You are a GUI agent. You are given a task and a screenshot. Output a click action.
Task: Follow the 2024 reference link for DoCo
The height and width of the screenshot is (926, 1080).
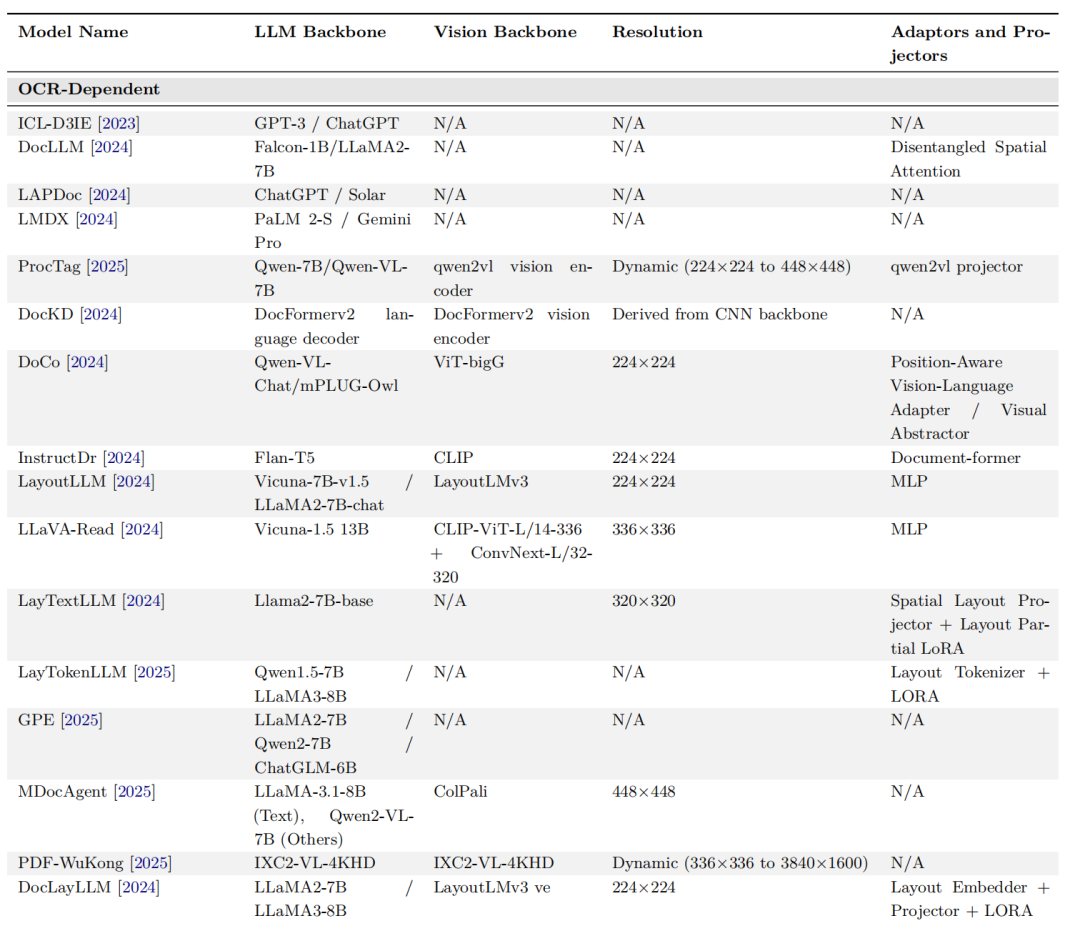click(x=87, y=362)
